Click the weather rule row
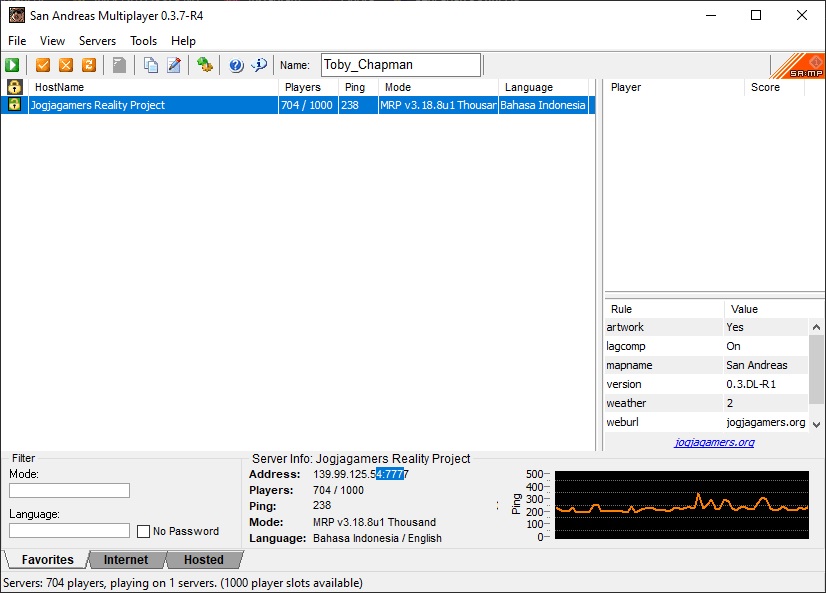The image size is (826, 593). point(706,403)
